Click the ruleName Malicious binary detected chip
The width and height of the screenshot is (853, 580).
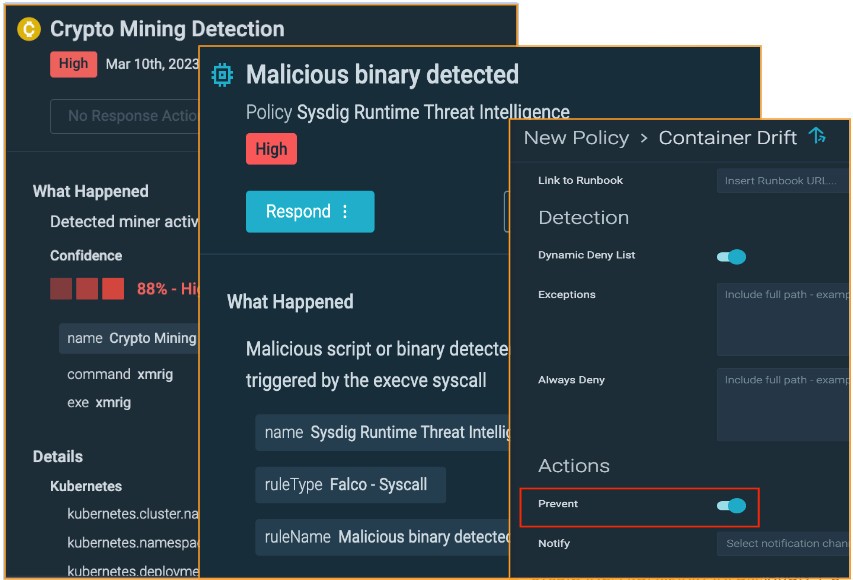click(382, 537)
